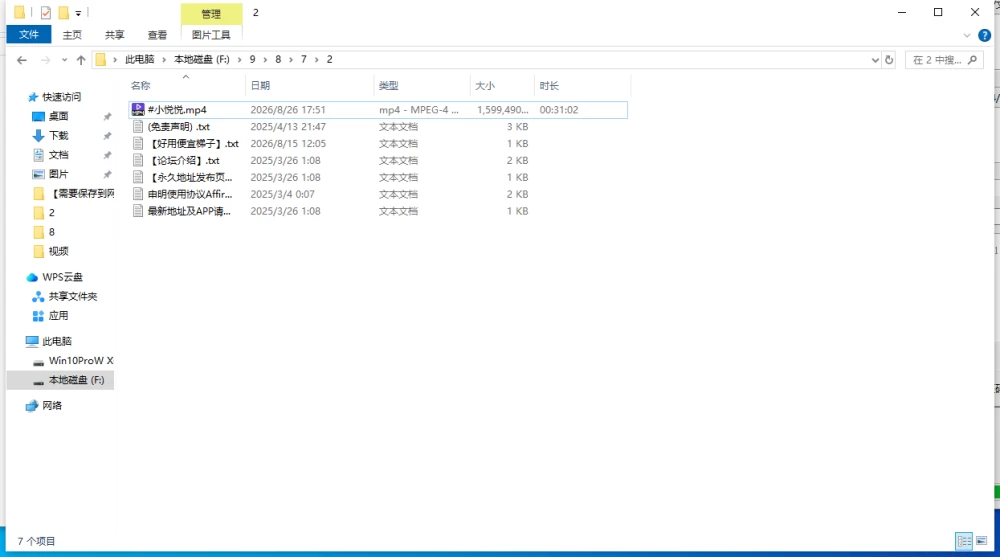This screenshot has width=1000, height=557.
Task: Expand the address bar history dropdown
Action: [x=874, y=60]
